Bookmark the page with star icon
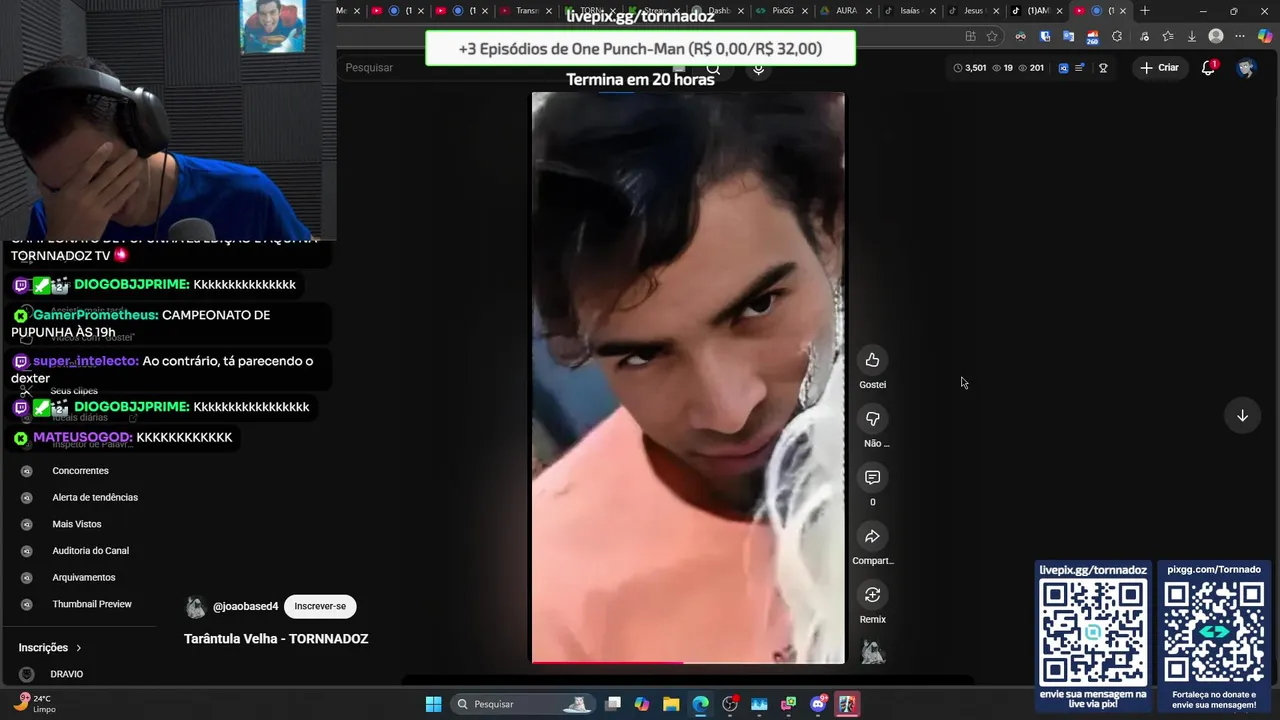The height and width of the screenshot is (720, 1280). pyautogui.click(x=992, y=36)
